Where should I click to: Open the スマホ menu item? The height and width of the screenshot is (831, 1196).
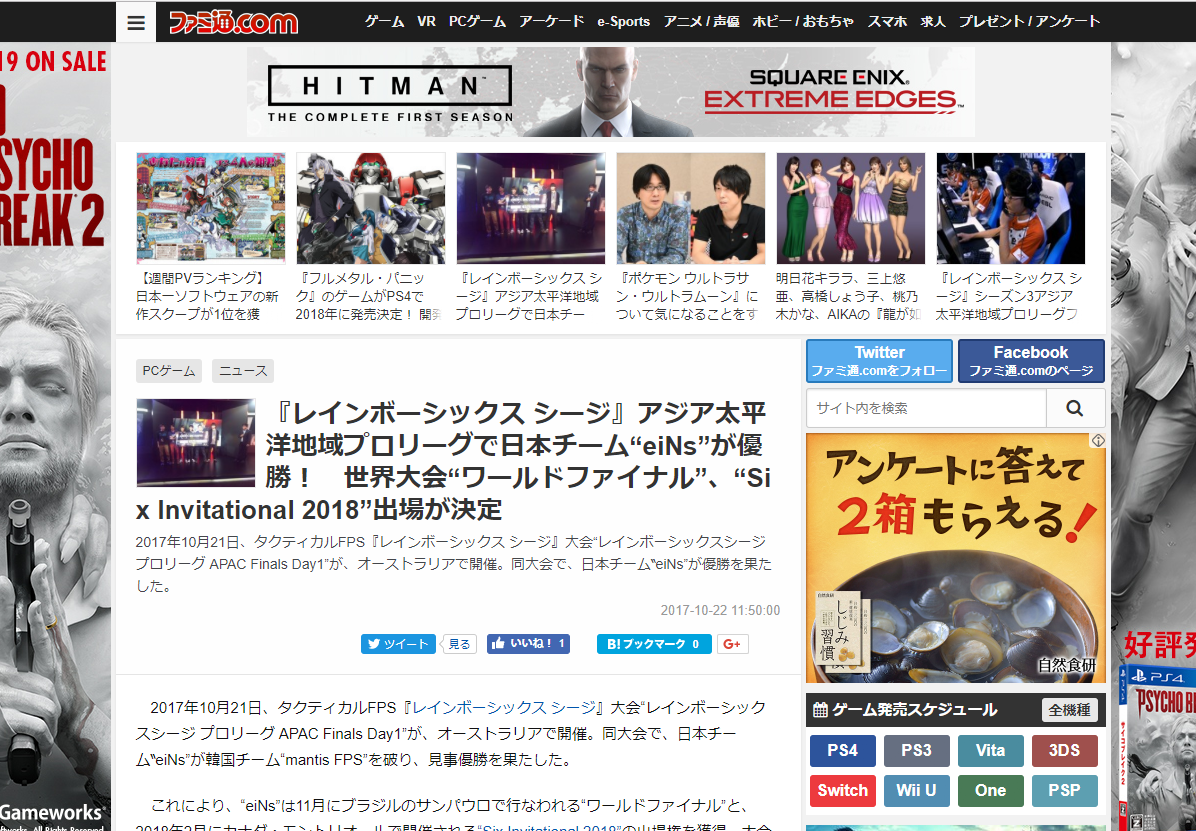887,21
